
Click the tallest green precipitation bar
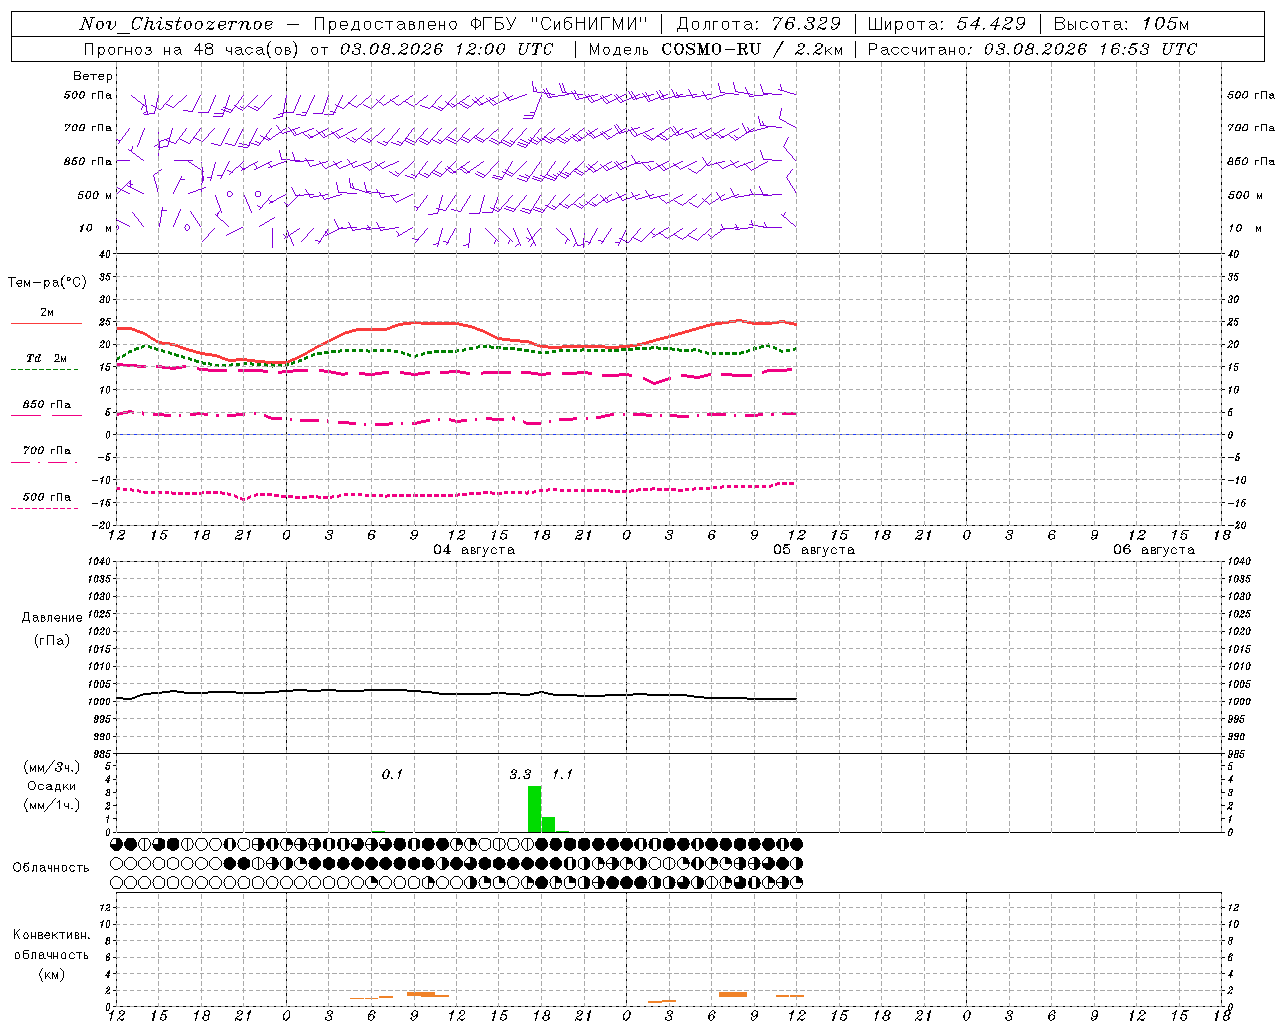(534, 808)
